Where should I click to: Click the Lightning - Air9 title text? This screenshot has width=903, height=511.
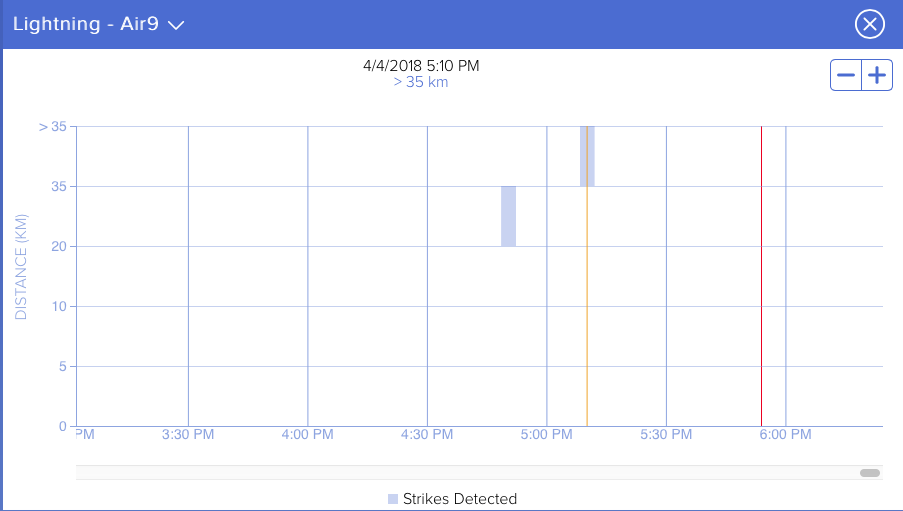pos(86,25)
